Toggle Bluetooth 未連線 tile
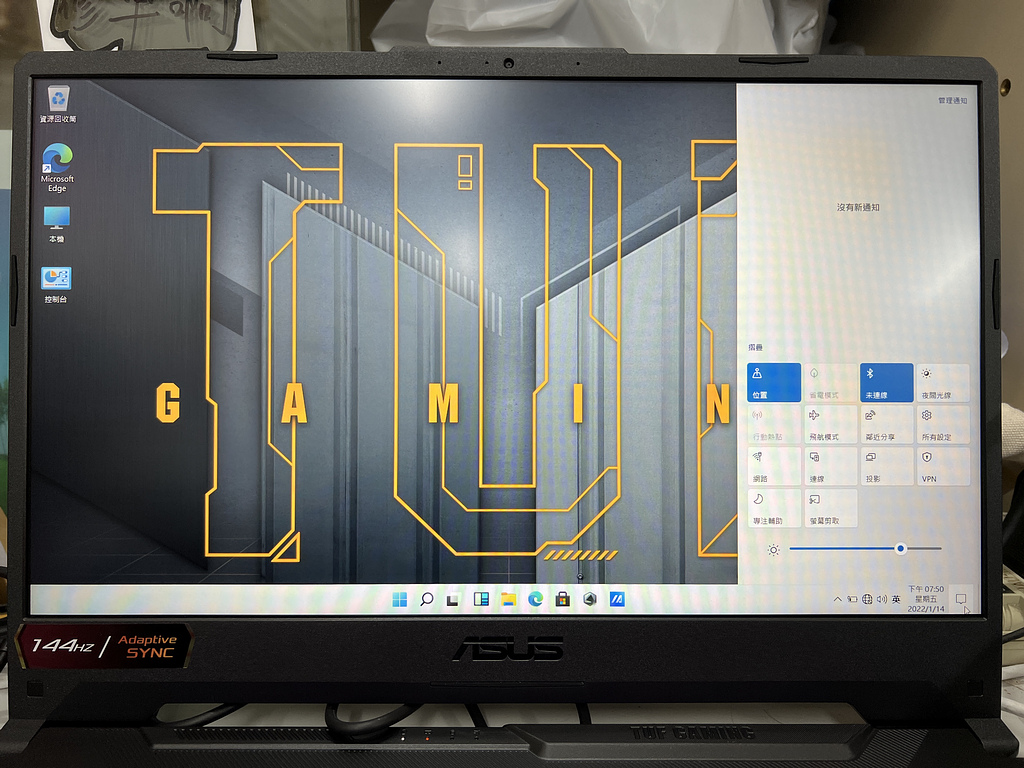Image resolution: width=1024 pixels, height=768 pixels. point(886,383)
